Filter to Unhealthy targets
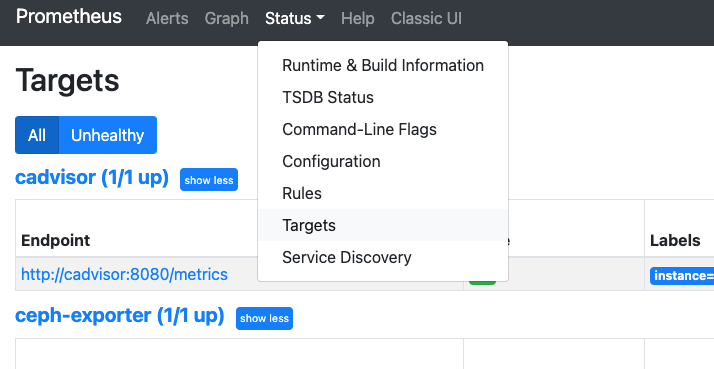 (x=108, y=135)
